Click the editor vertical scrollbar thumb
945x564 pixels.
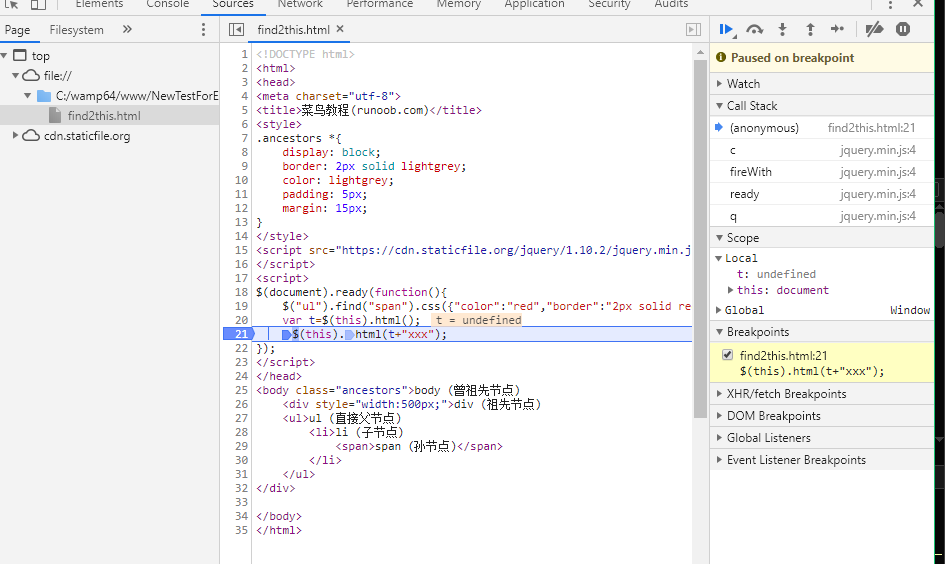pyautogui.click(x=700, y=239)
